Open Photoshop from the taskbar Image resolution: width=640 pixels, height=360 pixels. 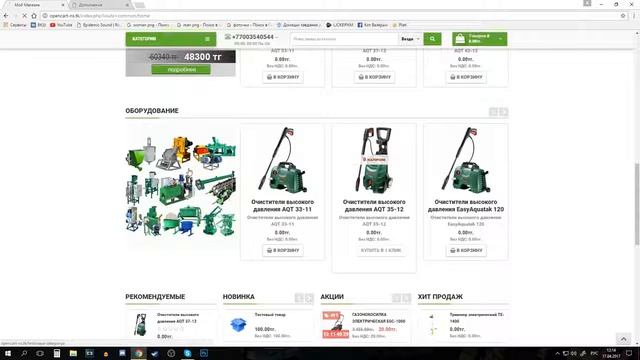pyautogui.click(x=204, y=353)
